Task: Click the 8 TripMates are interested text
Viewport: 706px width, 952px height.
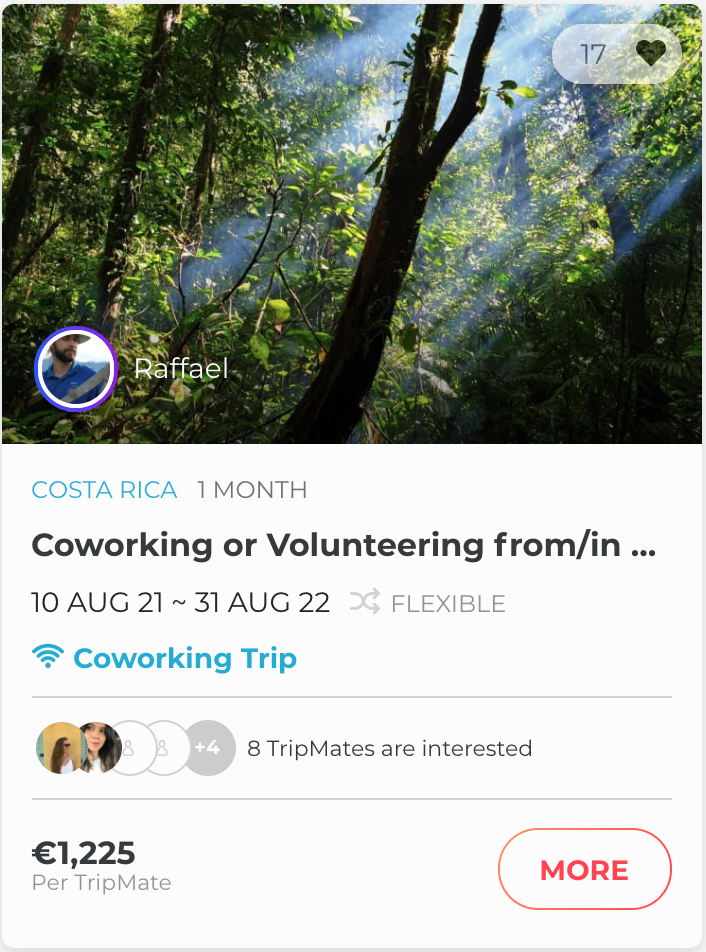Action: pos(390,748)
